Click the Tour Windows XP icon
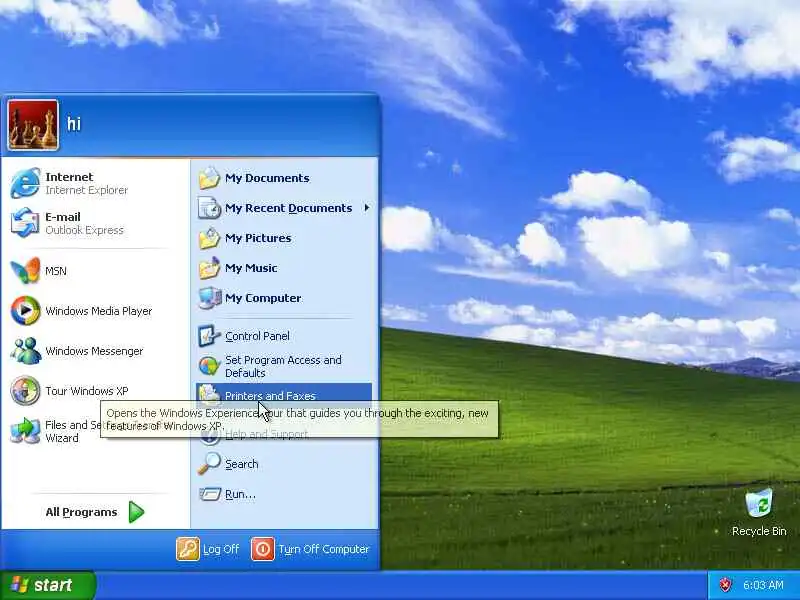This screenshot has width=800, height=600. [25, 391]
